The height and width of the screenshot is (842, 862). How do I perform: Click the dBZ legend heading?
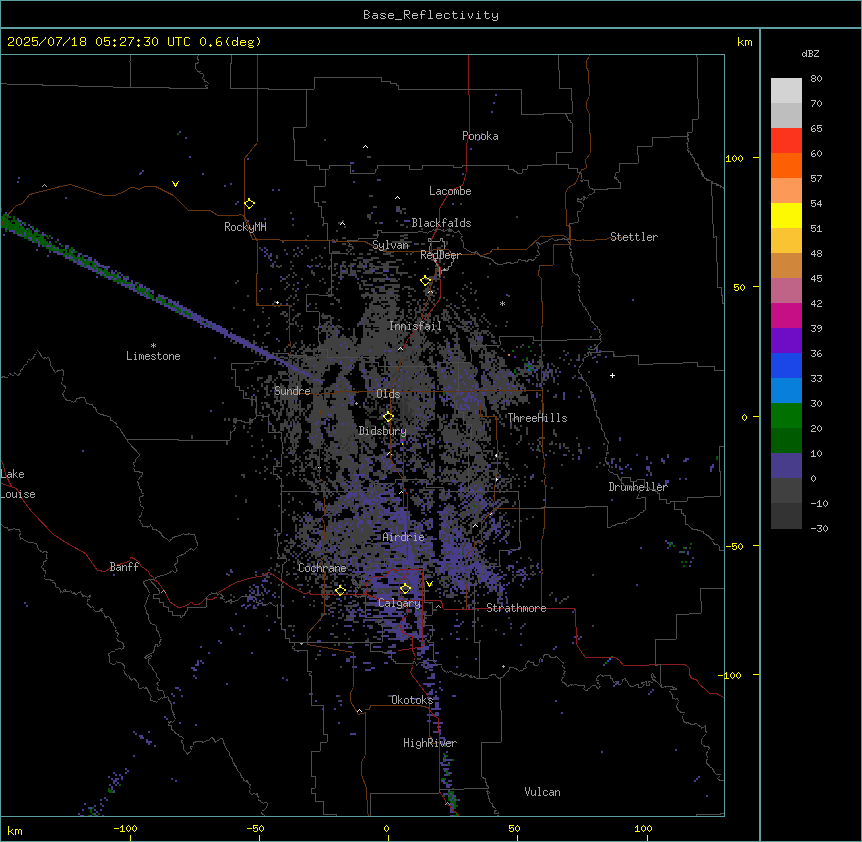[x=810, y=53]
